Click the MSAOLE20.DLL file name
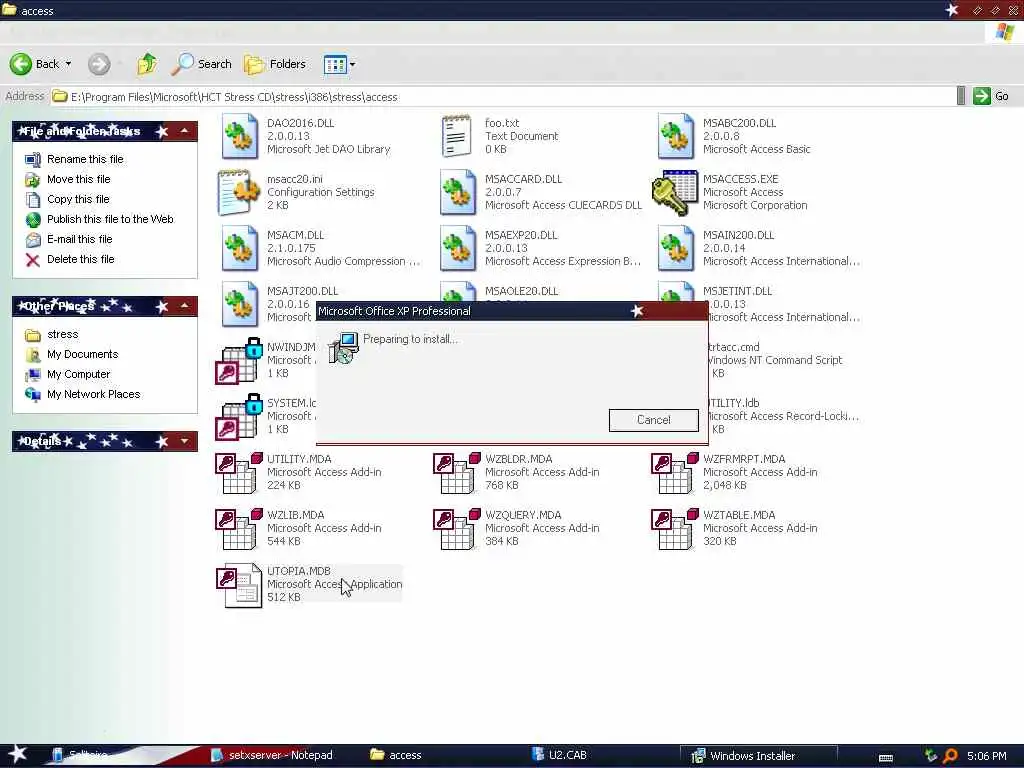This screenshot has width=1024, height=768. point(521,291)
